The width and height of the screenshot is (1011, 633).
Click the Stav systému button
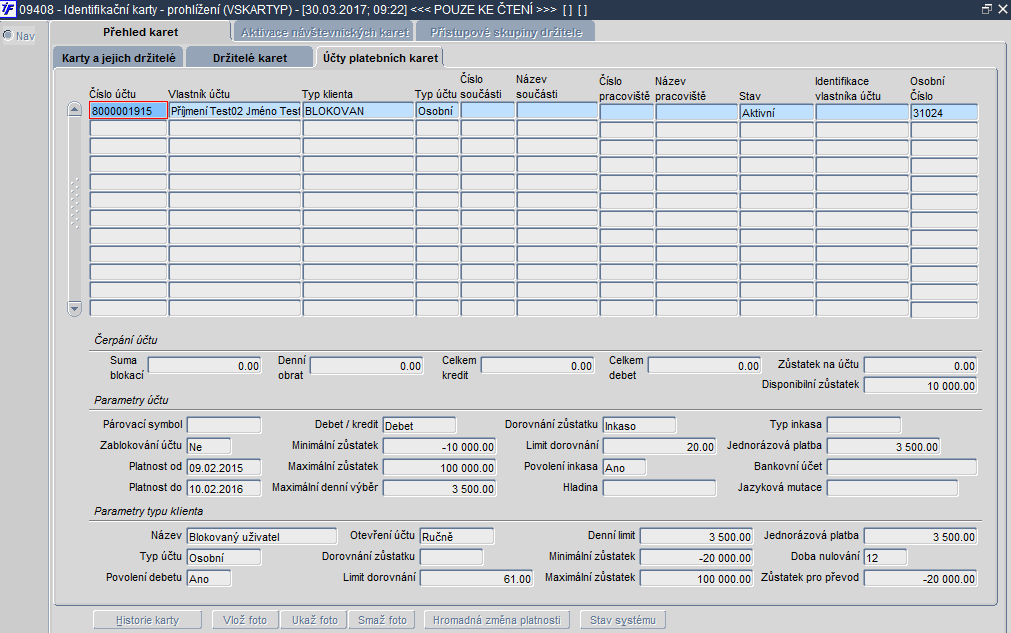(x=623, y=620)
